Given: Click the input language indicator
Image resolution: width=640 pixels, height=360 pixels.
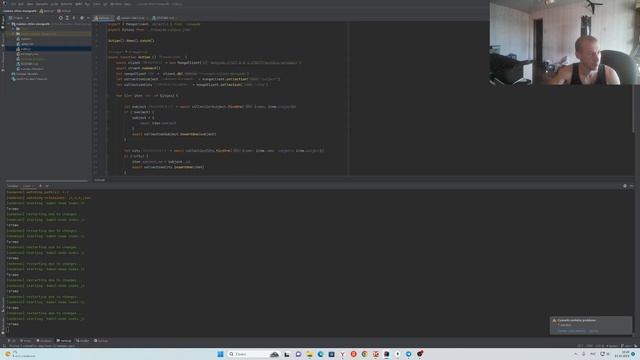Looking at the screenshot, I should [x=593, y=354].
